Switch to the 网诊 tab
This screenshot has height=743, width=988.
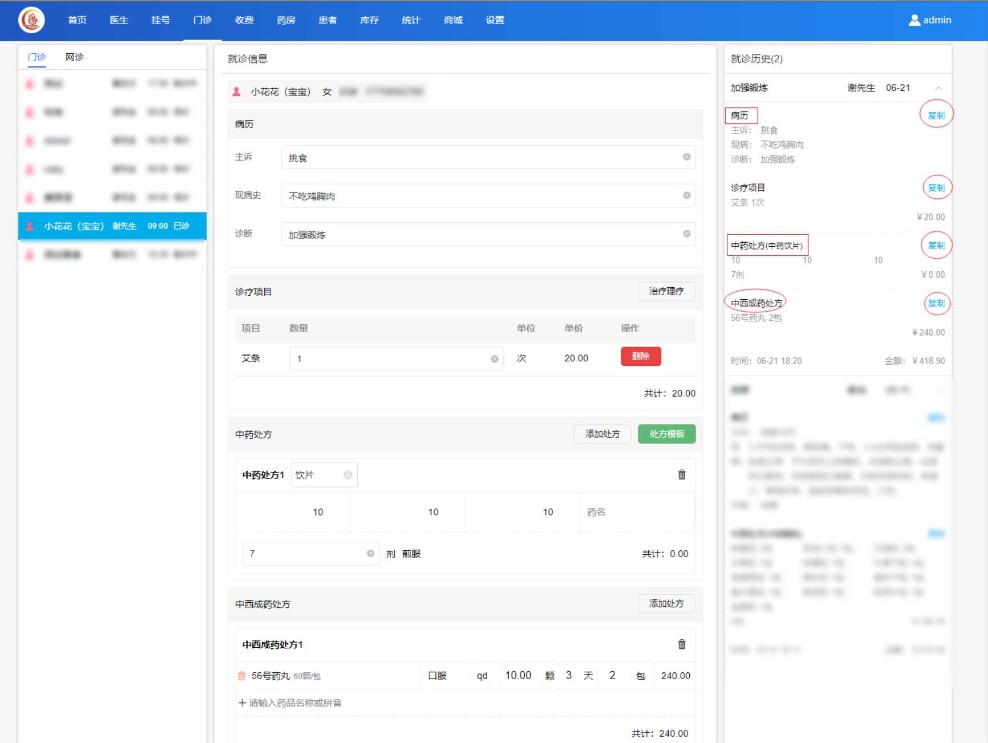74,57
